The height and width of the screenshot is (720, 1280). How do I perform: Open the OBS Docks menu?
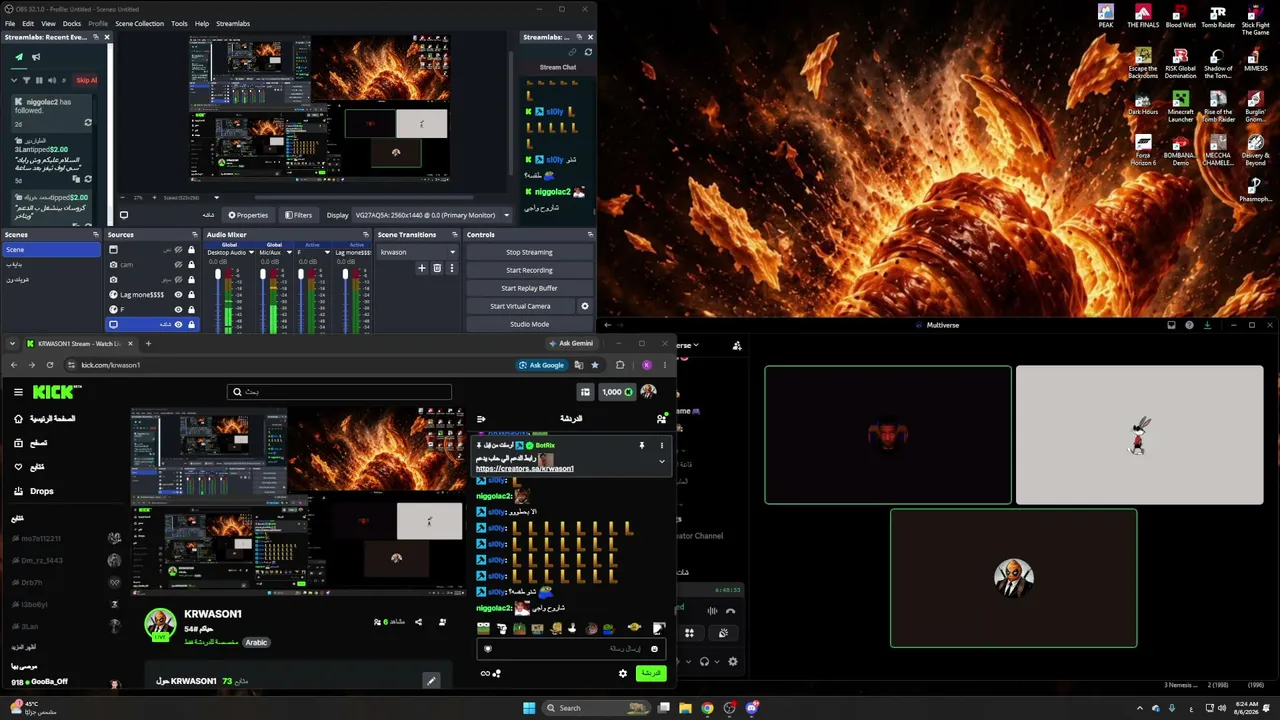72,23
